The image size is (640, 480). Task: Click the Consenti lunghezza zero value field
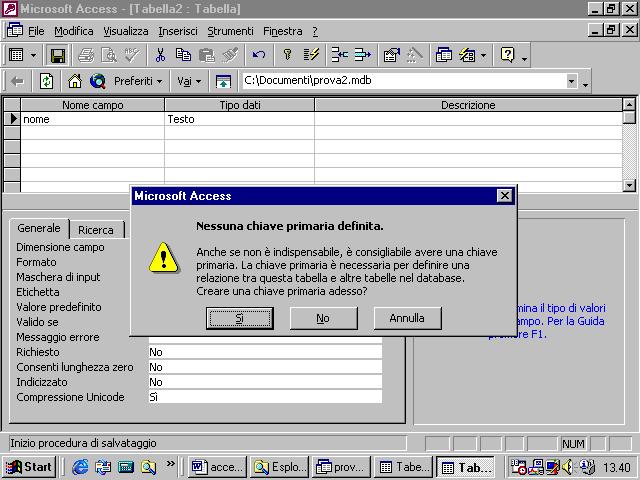265,367
